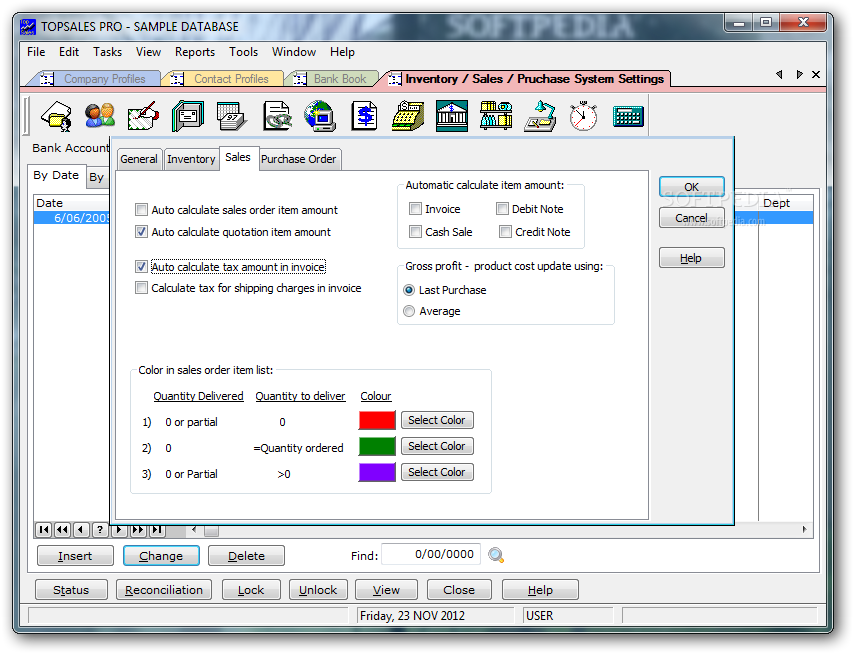Screen dimensions: 854x654
Task: Click the Date column header
Action: point(72,203)
